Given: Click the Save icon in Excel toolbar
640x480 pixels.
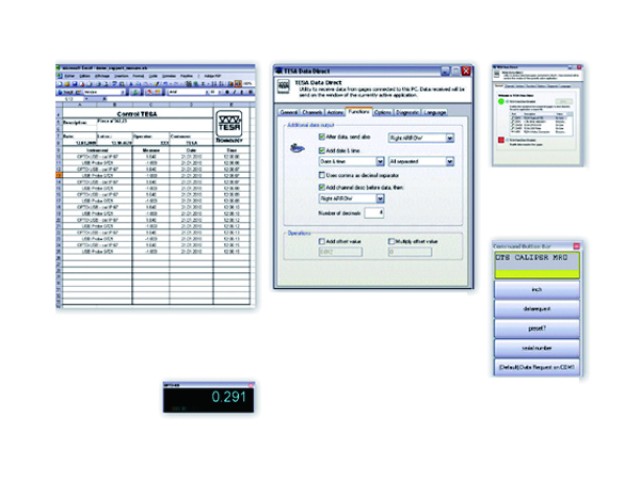Looking at the screenshot, I should 74,84.
